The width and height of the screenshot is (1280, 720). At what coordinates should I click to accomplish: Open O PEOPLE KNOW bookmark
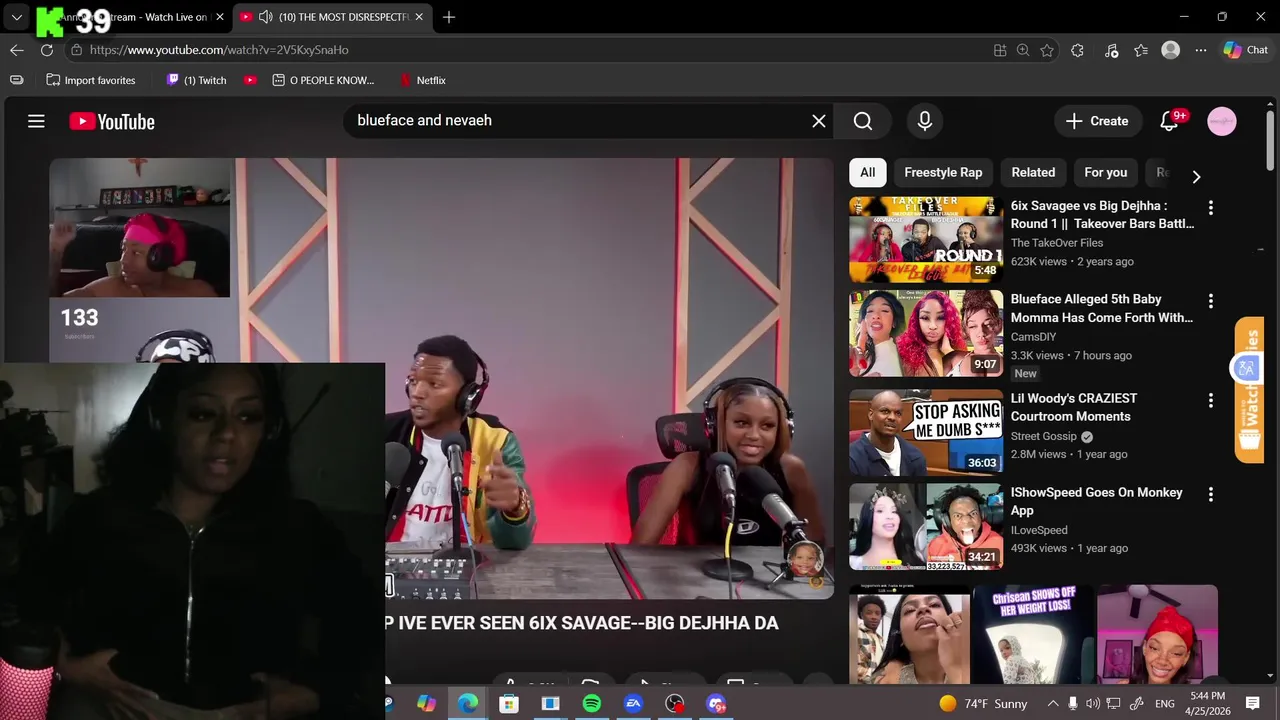tap(323, 80)
